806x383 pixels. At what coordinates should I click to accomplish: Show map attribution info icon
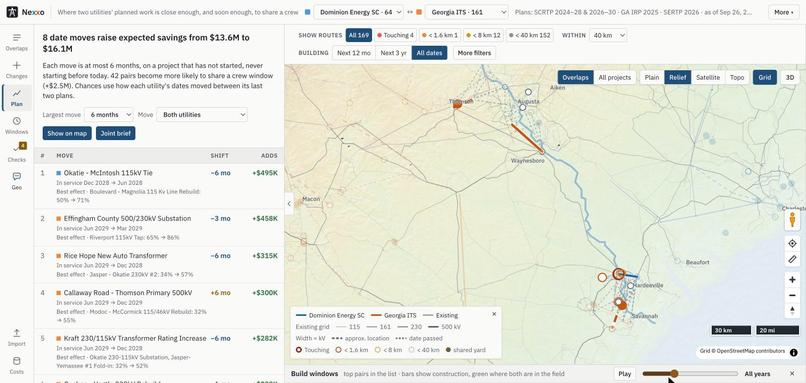794,352
